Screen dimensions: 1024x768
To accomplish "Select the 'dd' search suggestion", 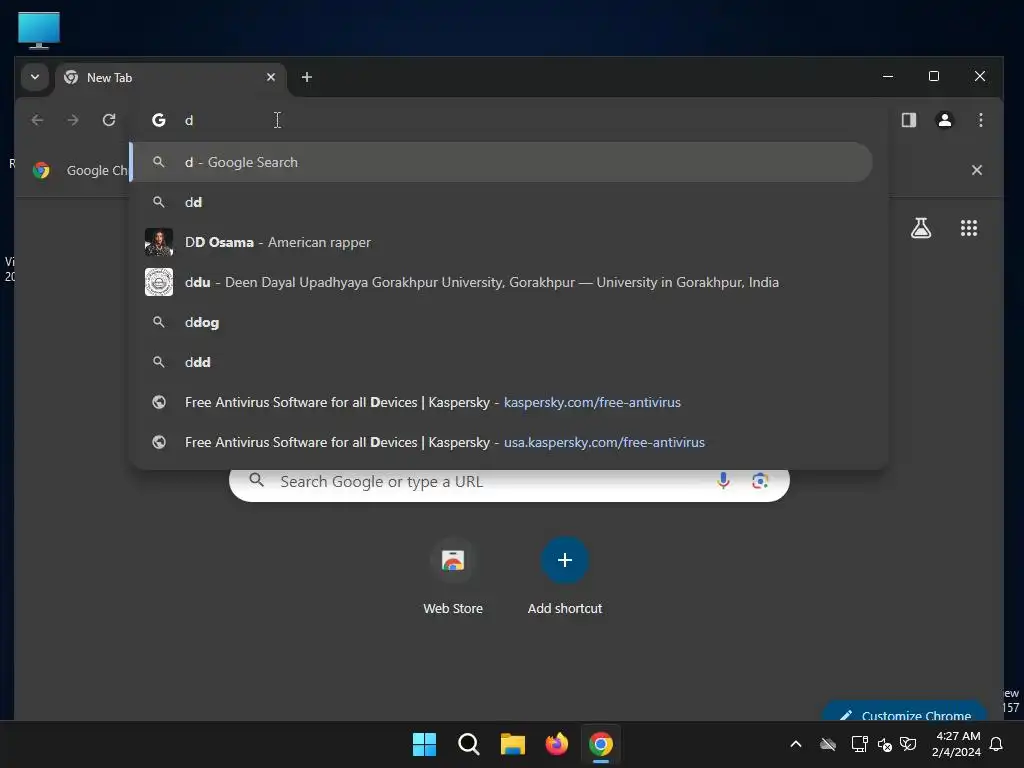I will click(502, 202).
